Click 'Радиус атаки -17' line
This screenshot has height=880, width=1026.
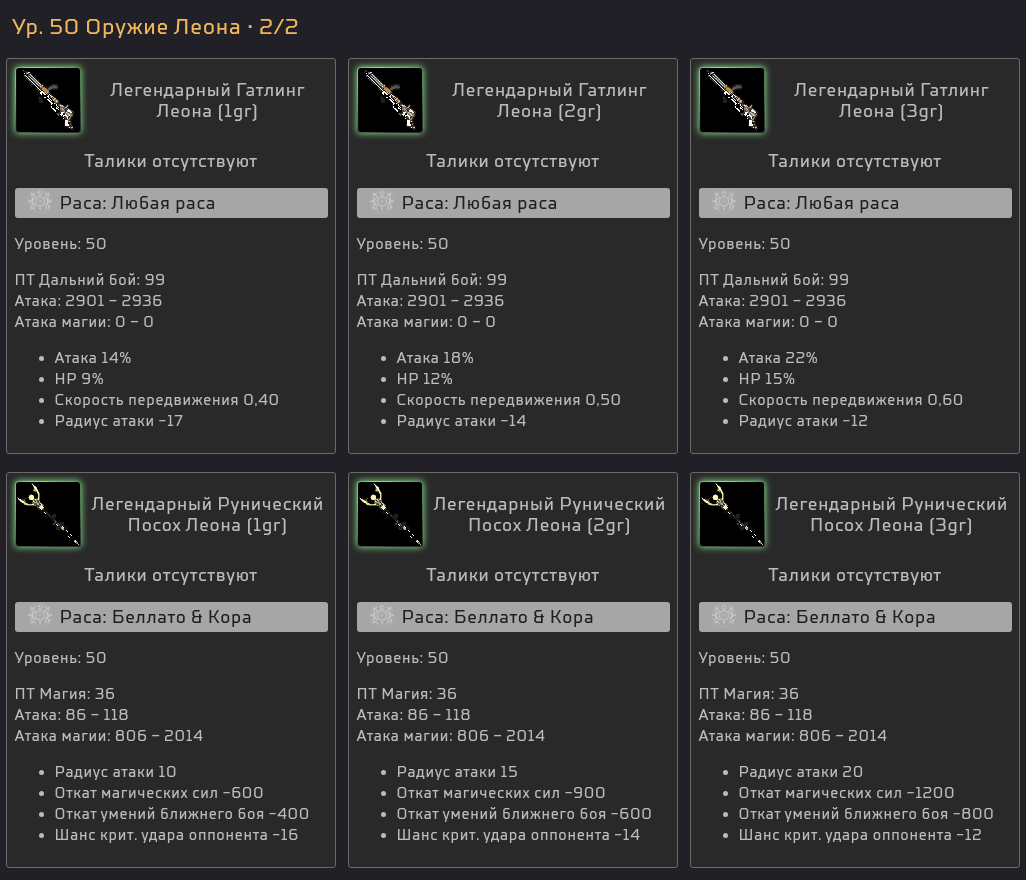pos(118,421)
